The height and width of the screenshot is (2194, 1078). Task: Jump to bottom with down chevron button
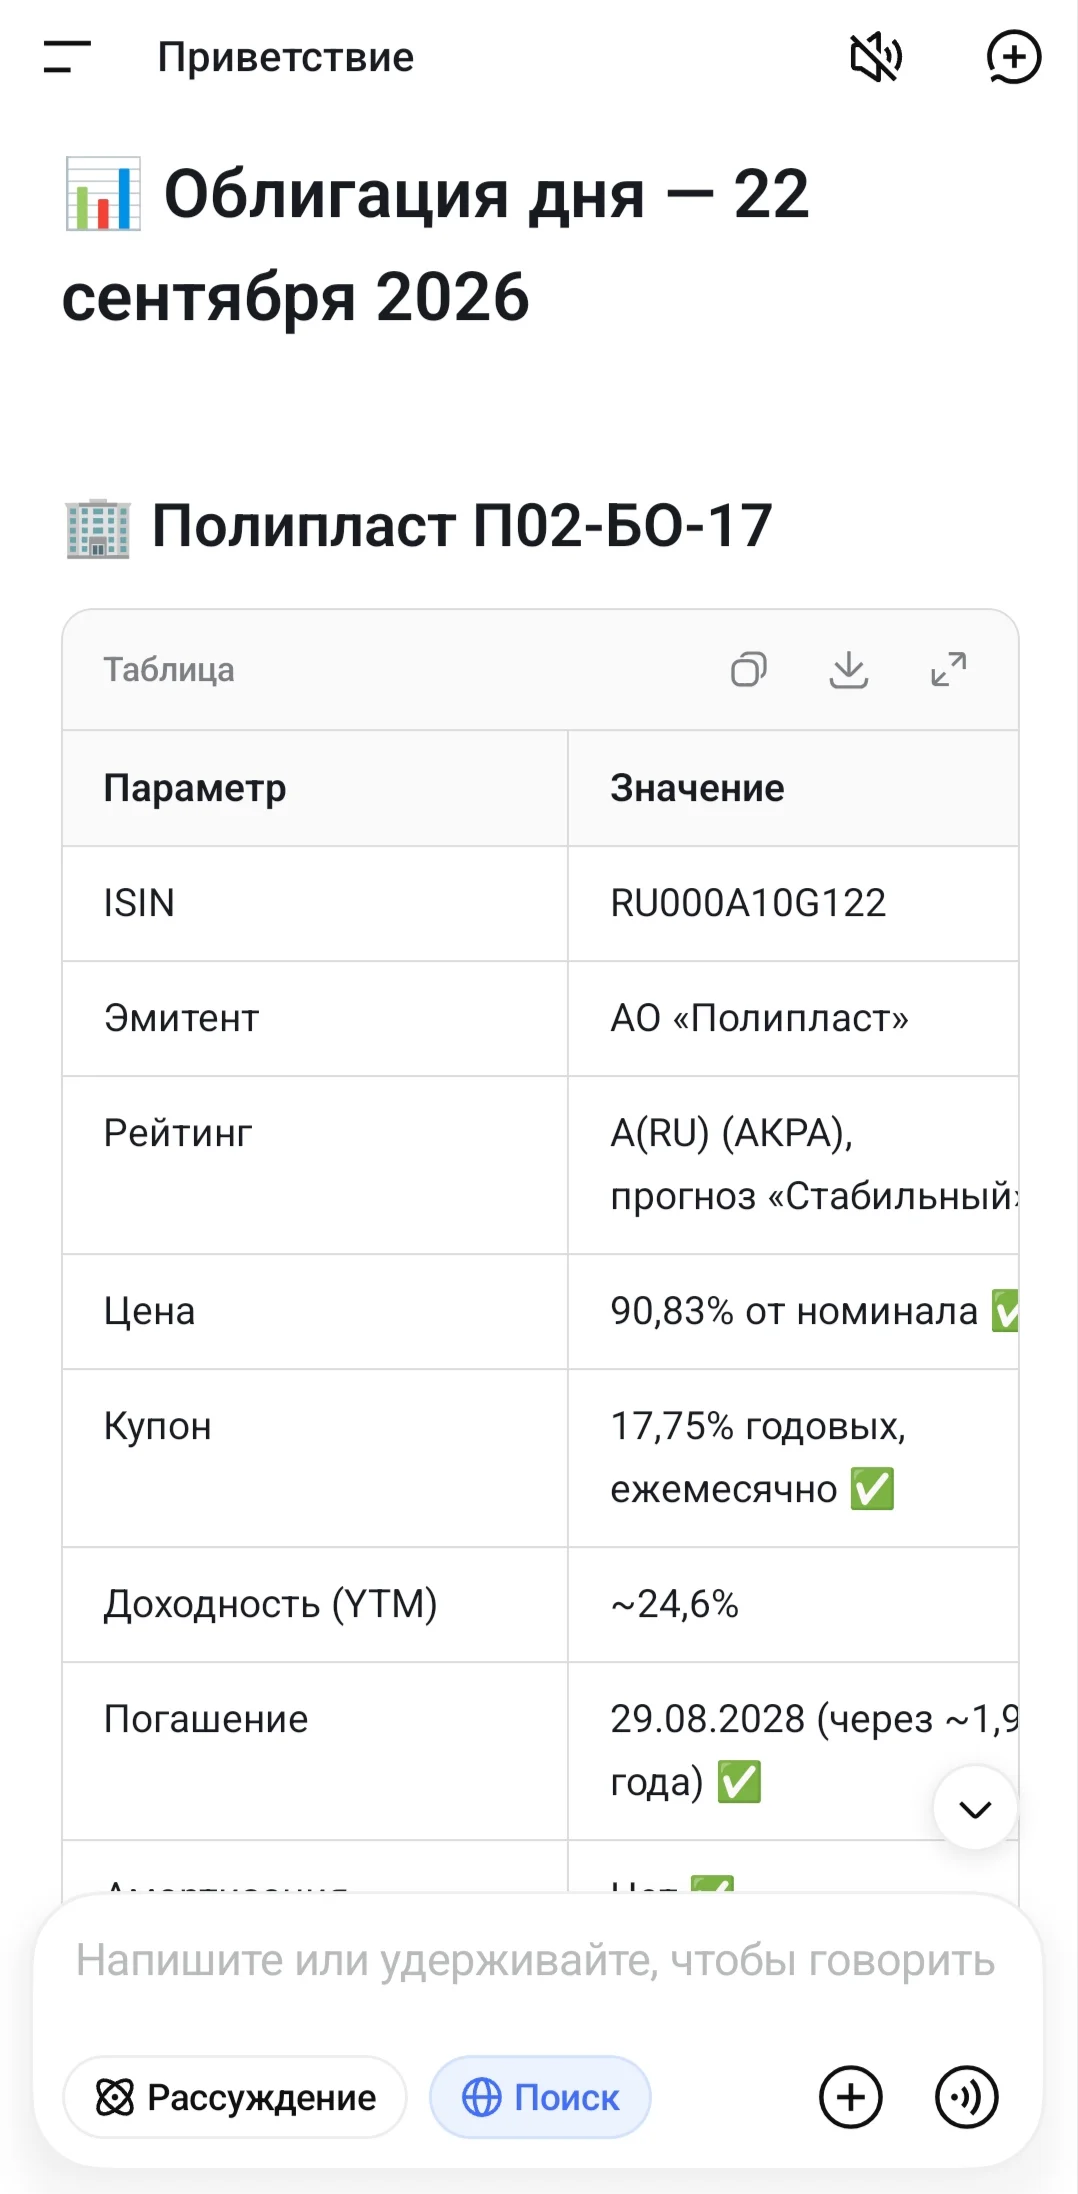(975, 1808)
